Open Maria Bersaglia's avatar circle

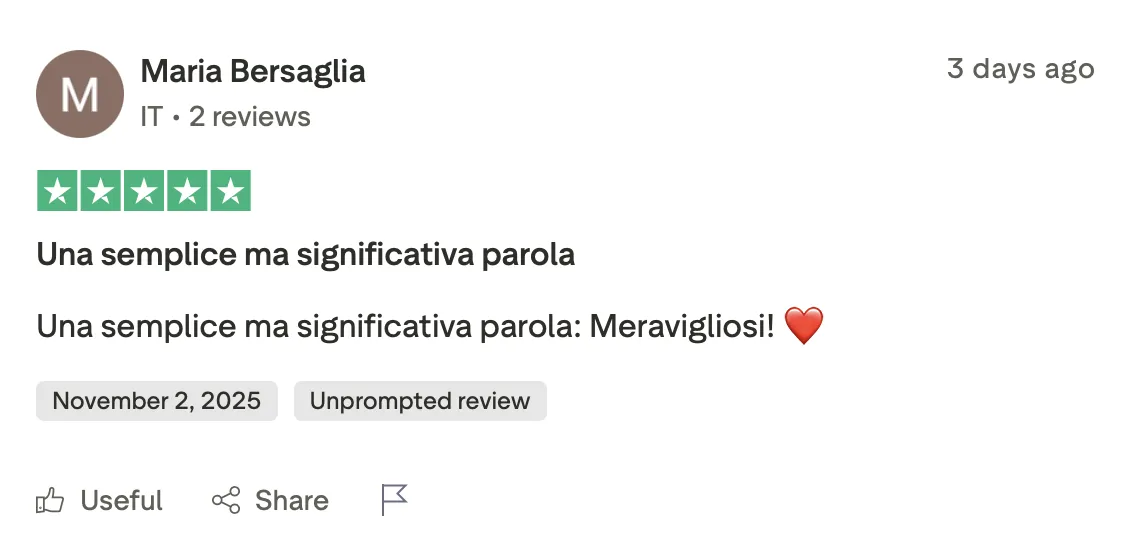pyautogui.click(x=80, y=94)
